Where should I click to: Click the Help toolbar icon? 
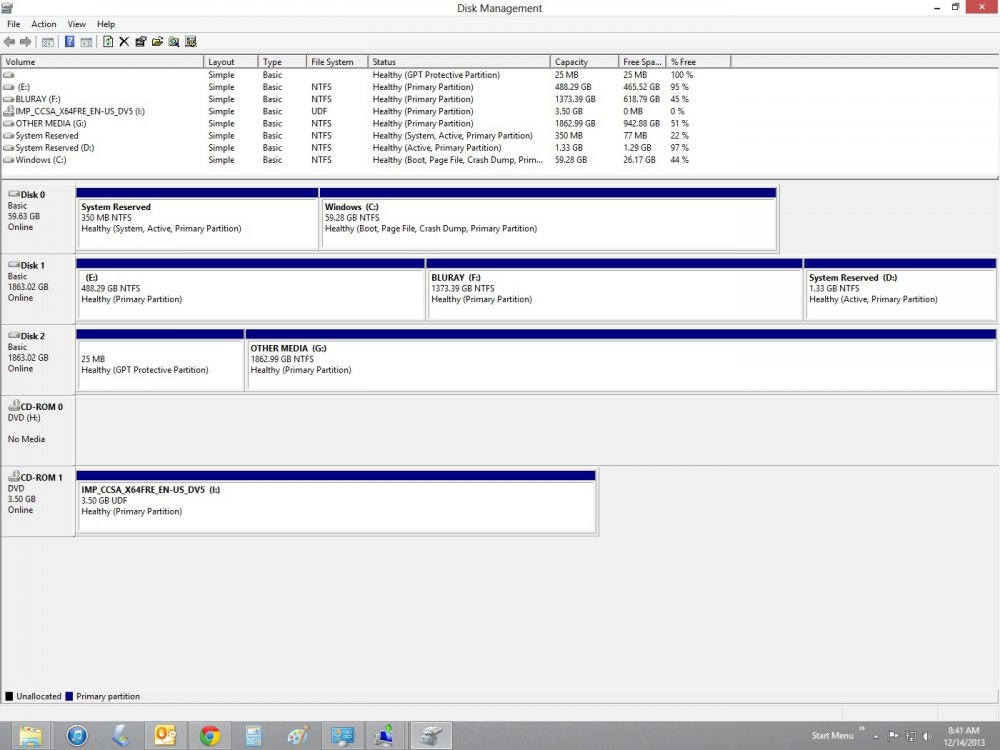point(68,41)
